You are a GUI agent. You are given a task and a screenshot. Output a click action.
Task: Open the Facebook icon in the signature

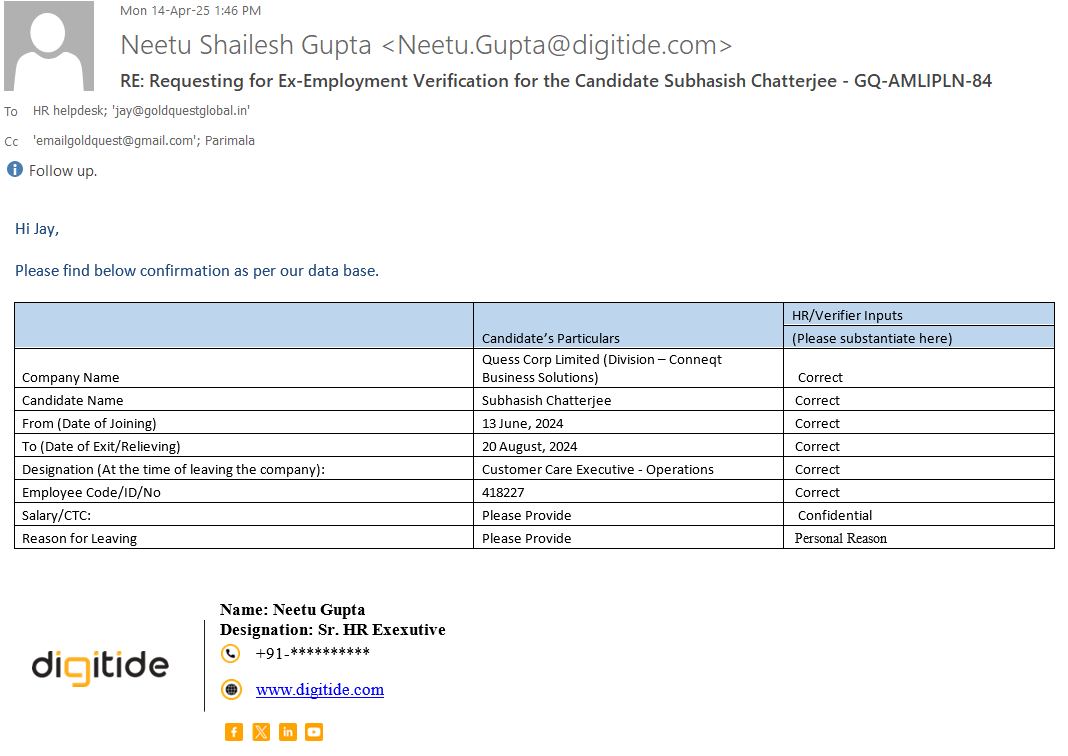(234, 732)
